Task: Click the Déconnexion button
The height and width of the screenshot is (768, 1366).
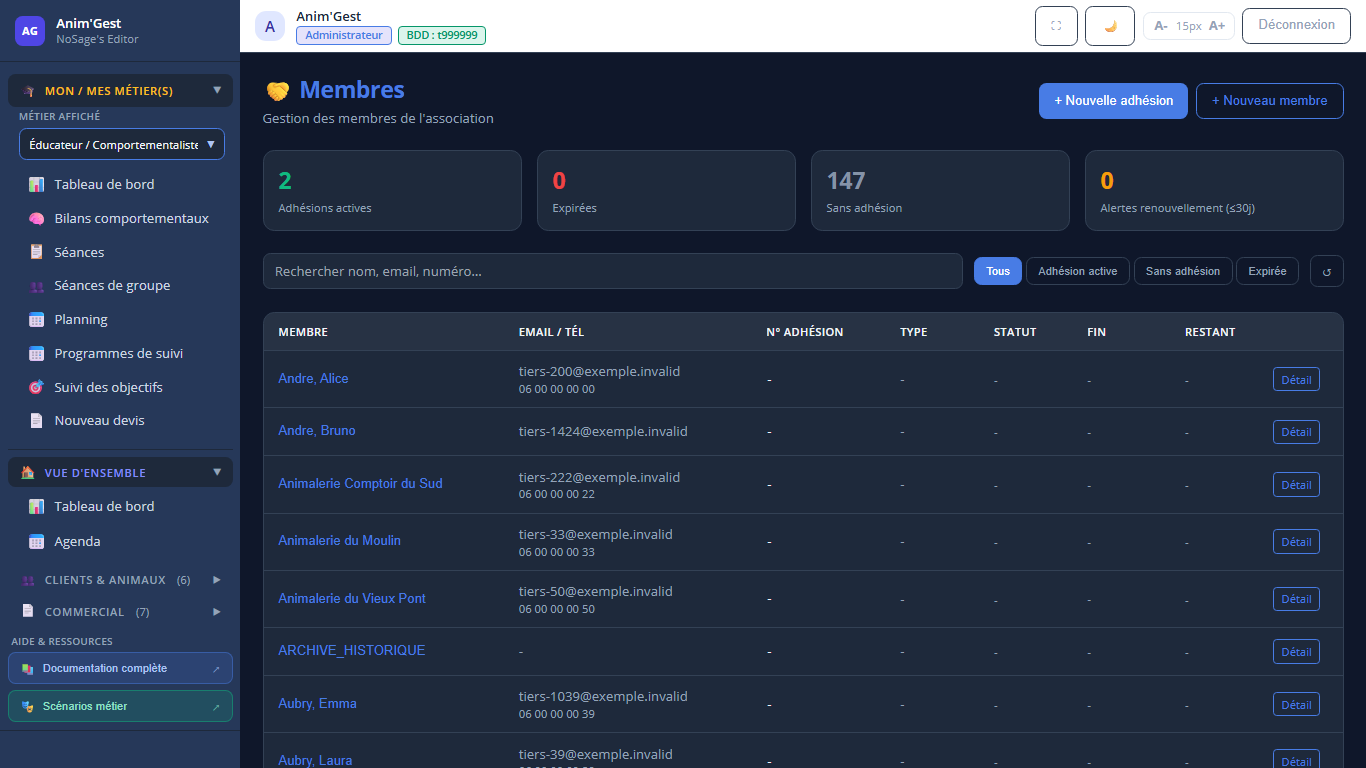Action: tap(1296, 25)
